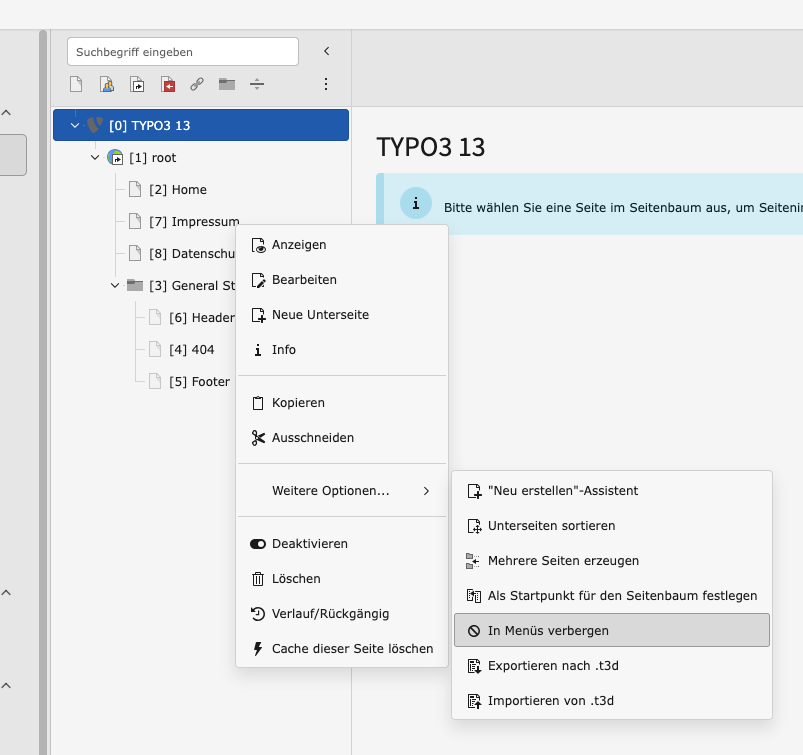Open the three-dot page tree options menu
The width and height of the screenshot is (803, 755).
point(325,84)
